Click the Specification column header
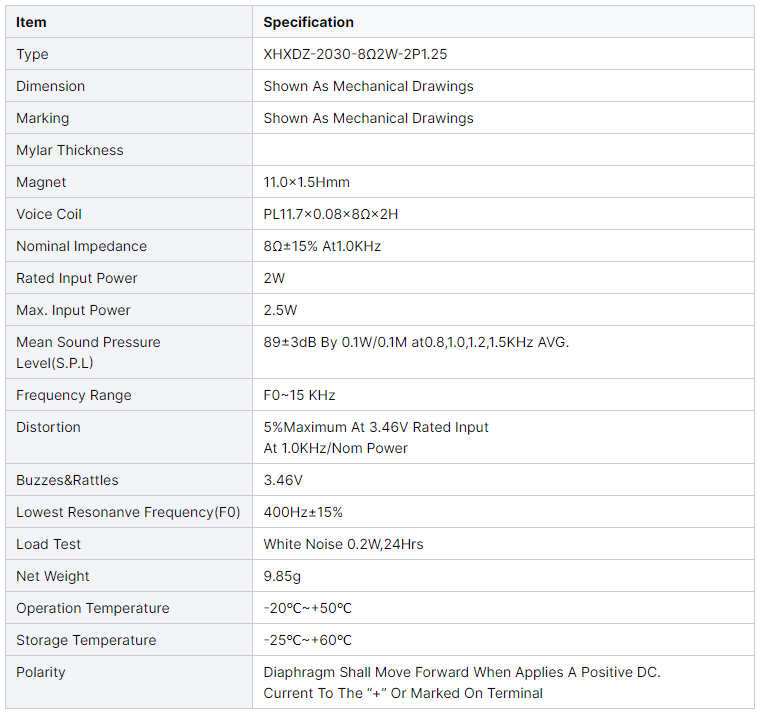Screen dimensions: 760x715 point(308,22)
